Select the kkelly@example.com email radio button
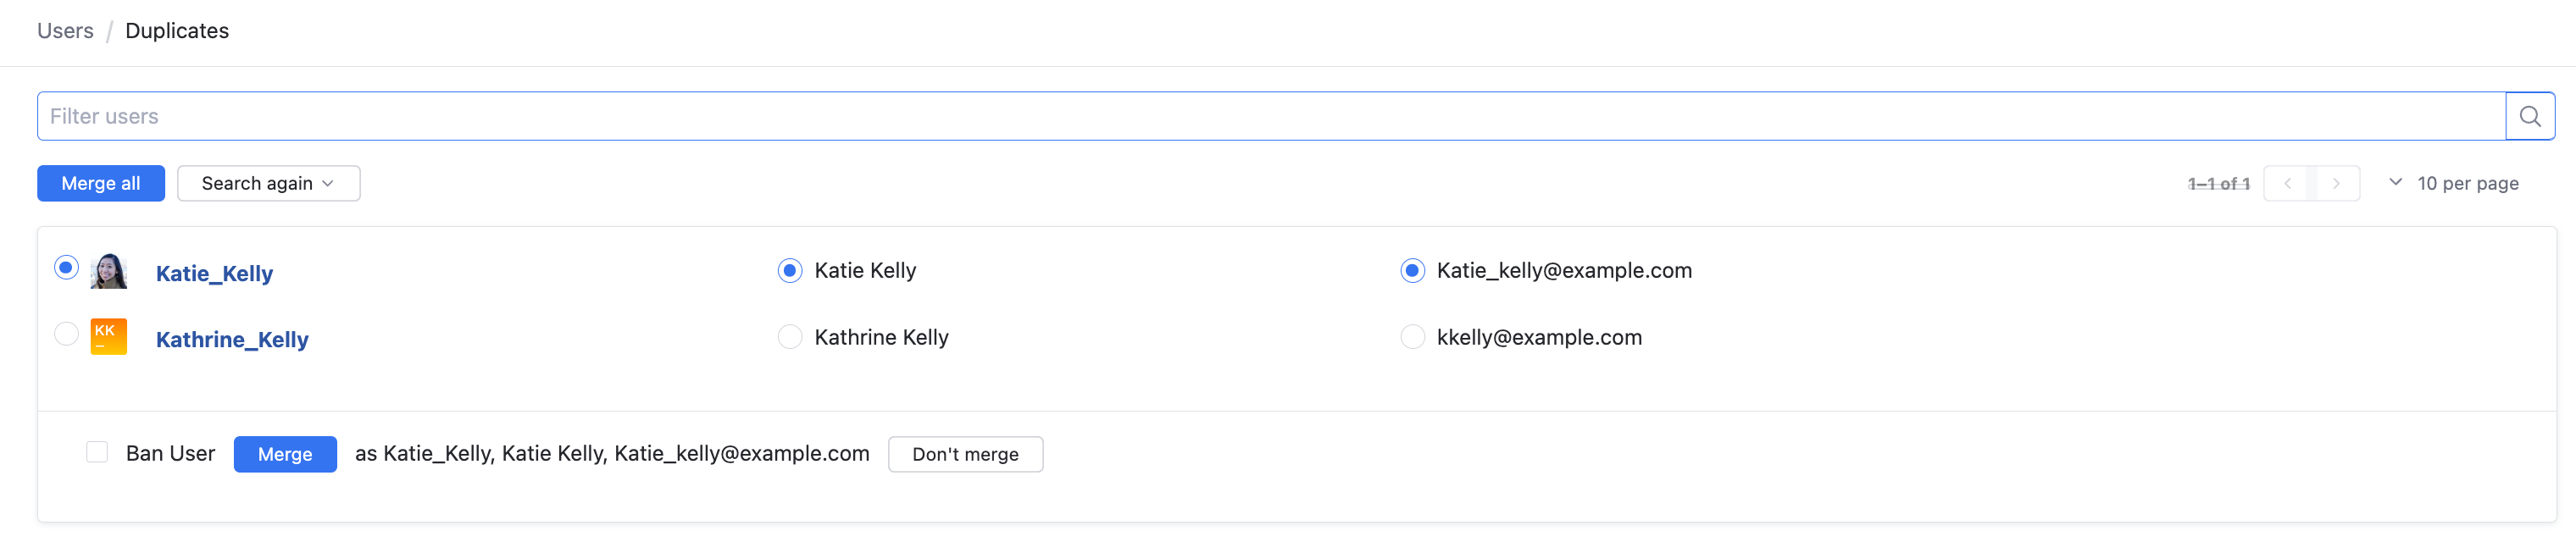The width and height of the screenshot is (2576, 542). (1412, 337)
